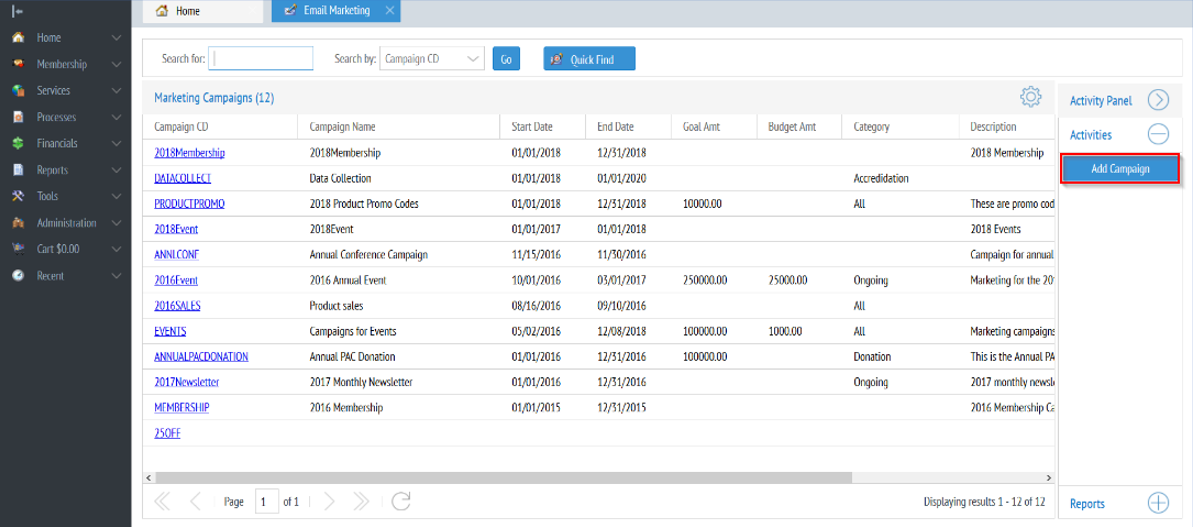This screenshot has height=527, width=1193.
Task: Switch to the Email Marketing tab
Action: point(336,11)
